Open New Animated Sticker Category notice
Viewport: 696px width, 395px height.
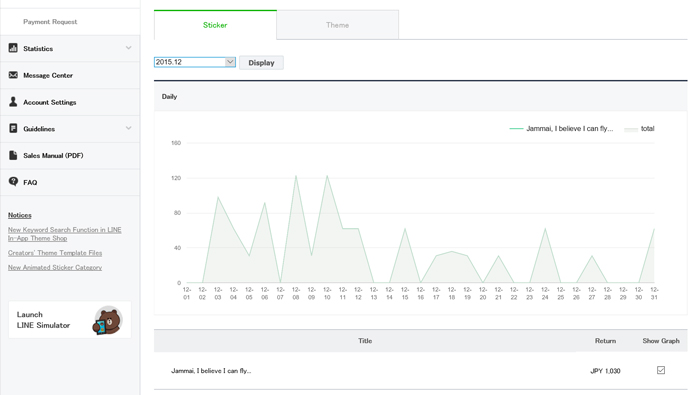click(x=55, y=267)
